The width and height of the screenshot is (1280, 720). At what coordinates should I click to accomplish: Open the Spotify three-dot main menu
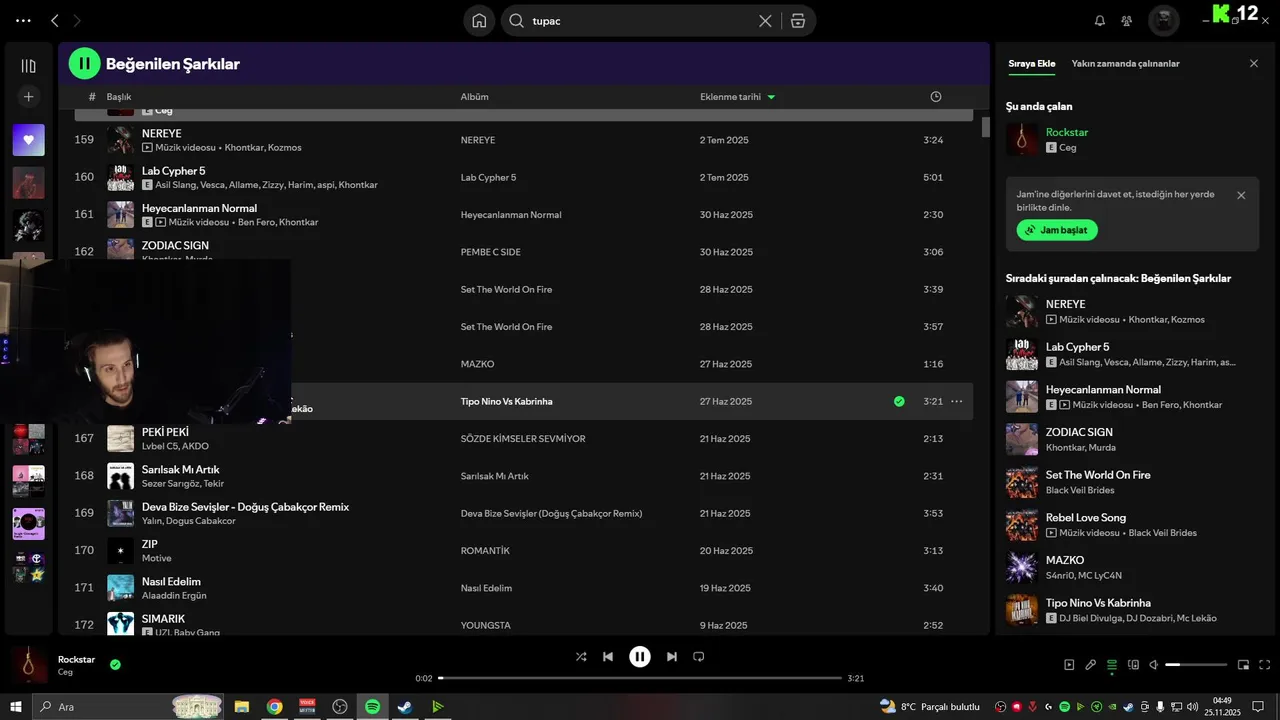tap(23, 20)
